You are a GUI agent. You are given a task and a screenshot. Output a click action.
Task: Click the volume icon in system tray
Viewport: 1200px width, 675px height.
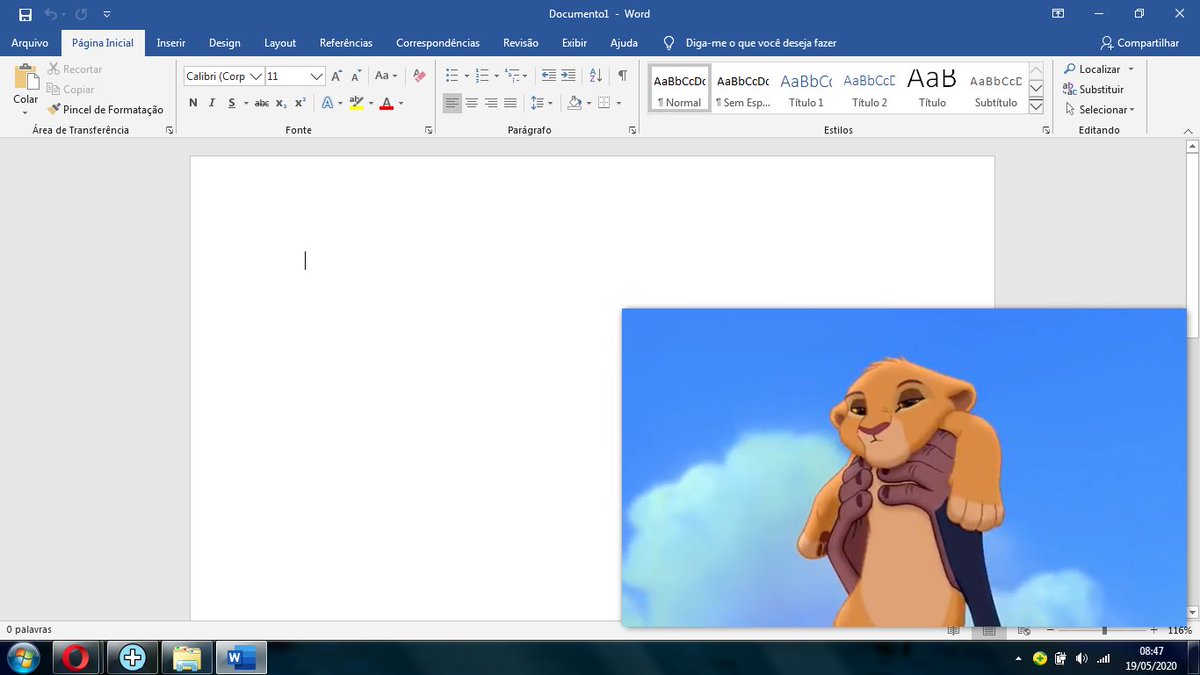(1081, 658)
